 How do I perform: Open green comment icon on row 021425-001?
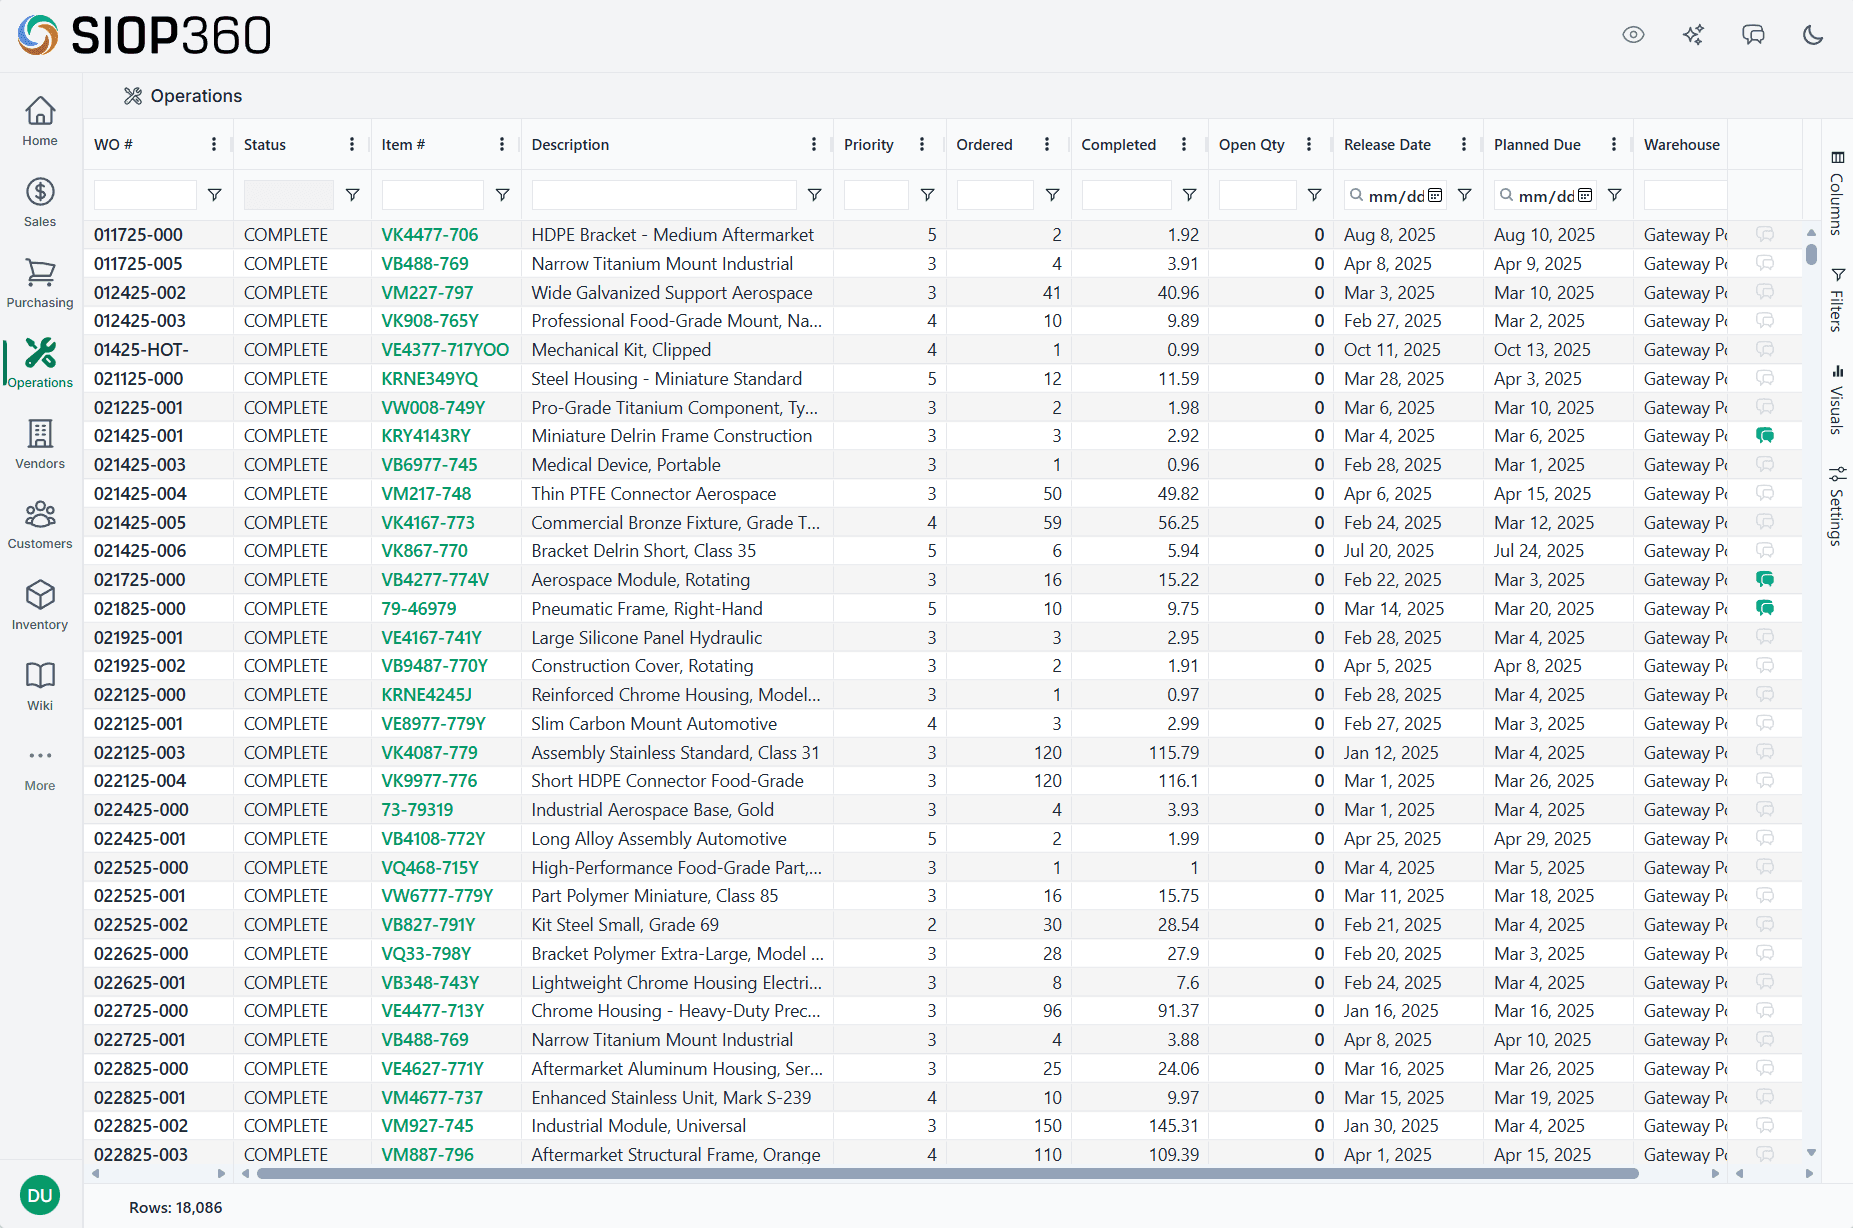(x=1765, y=436)
